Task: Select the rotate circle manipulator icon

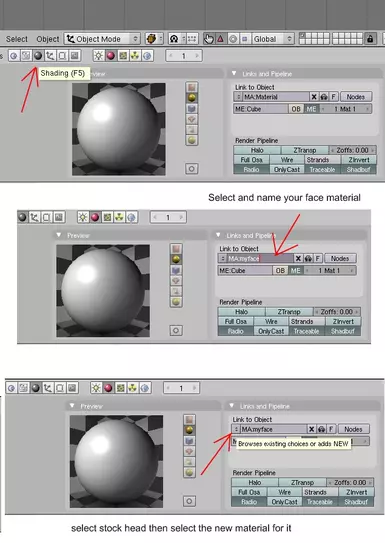Action: [233, 39]
